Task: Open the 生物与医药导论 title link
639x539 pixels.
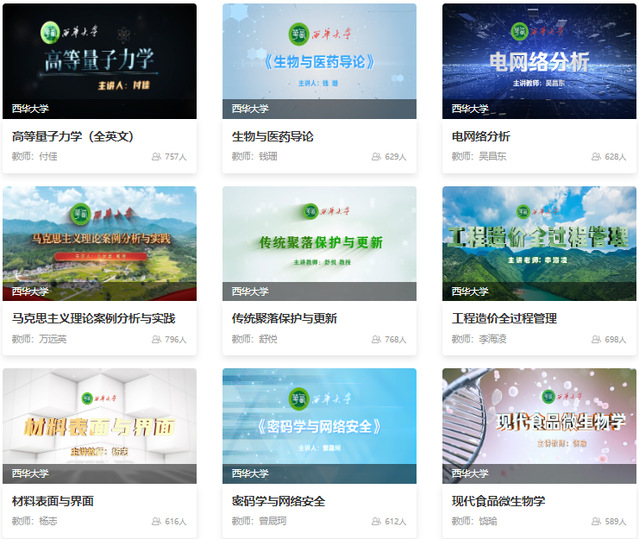Action: (x=272, y=136)
